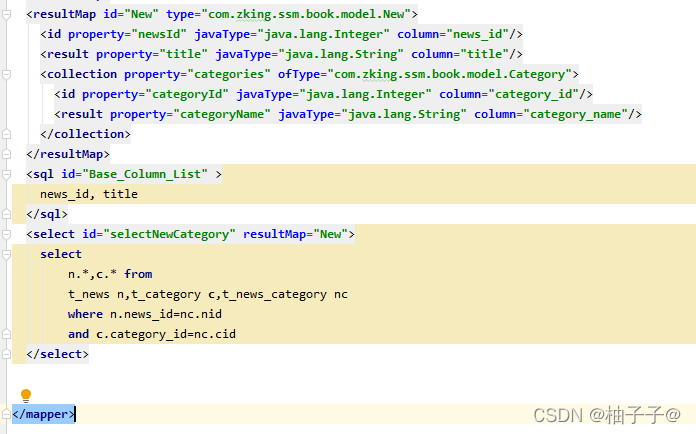Image resolution: width=696 pixels, height=434 pixels.
Task: Click "java.lang.Integer" on the newsId id line
Action: pos(324,34)
